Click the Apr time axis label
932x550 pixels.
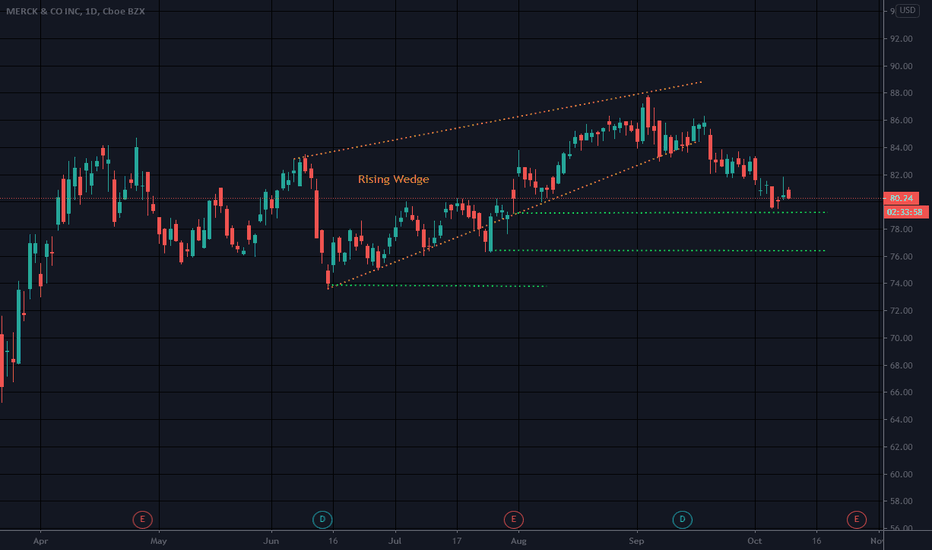pos(40,541)
